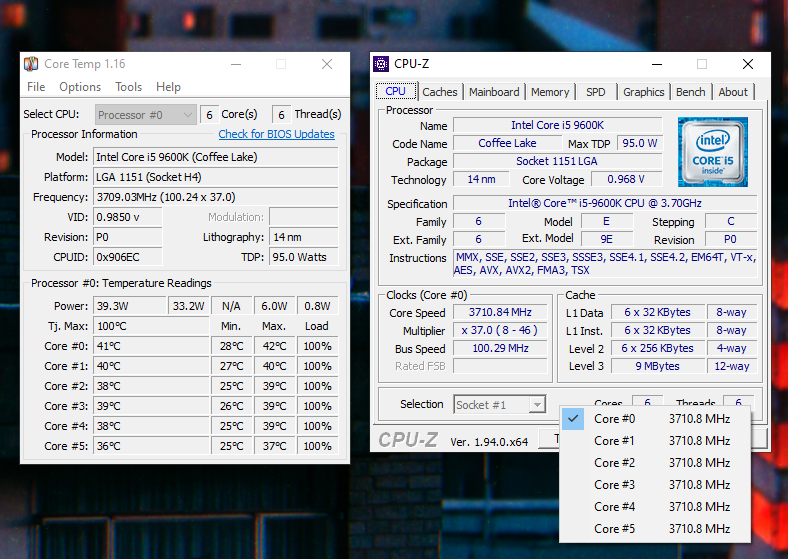Minimize the CPU-Z window
This screenshot has width=788, height=559.
[657, 64]
